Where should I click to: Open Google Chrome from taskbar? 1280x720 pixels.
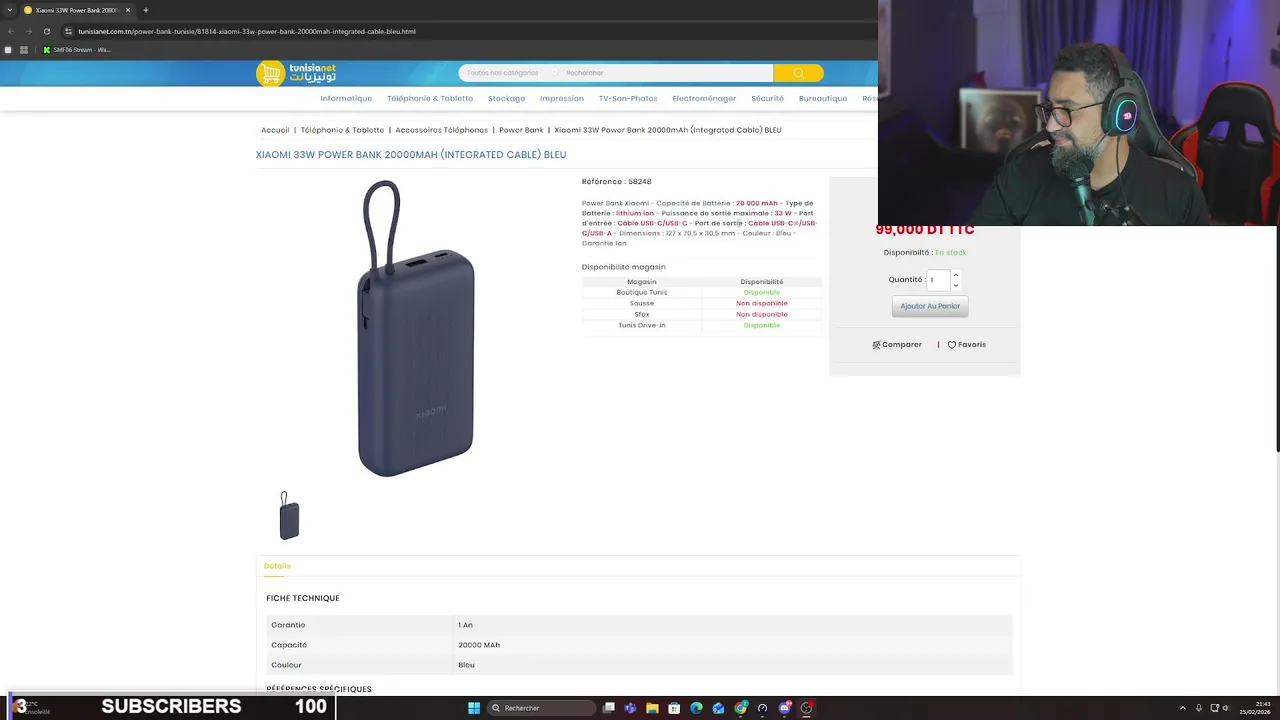pyautogui.click(x=740, y=708)
